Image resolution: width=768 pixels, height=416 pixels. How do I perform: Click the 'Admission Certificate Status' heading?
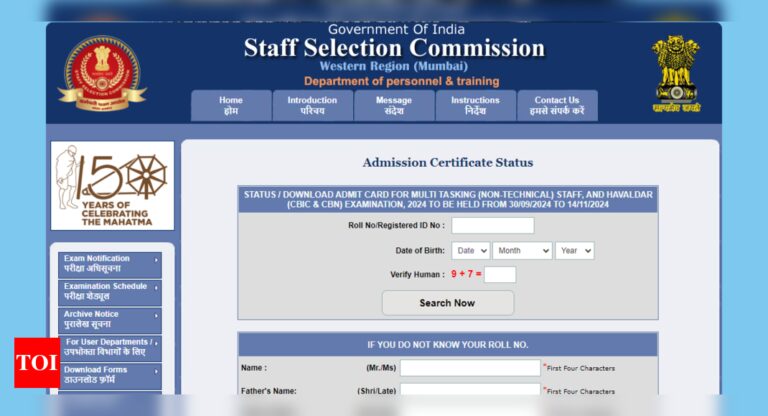click(x=448, y=163)
